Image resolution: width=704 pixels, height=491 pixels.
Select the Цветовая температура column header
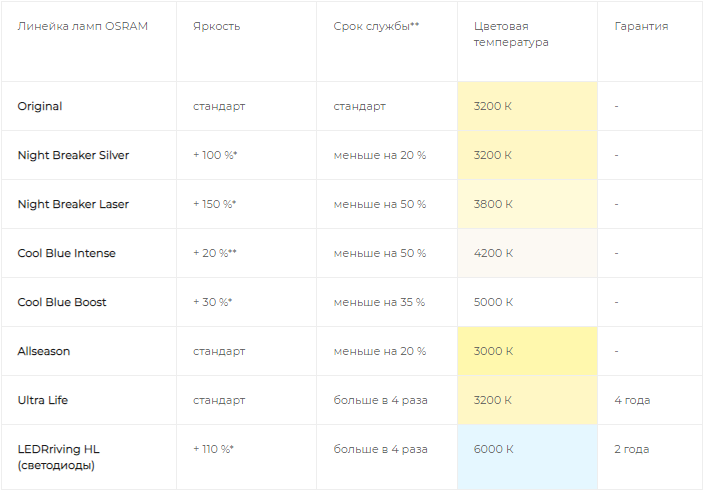point(511,34)
